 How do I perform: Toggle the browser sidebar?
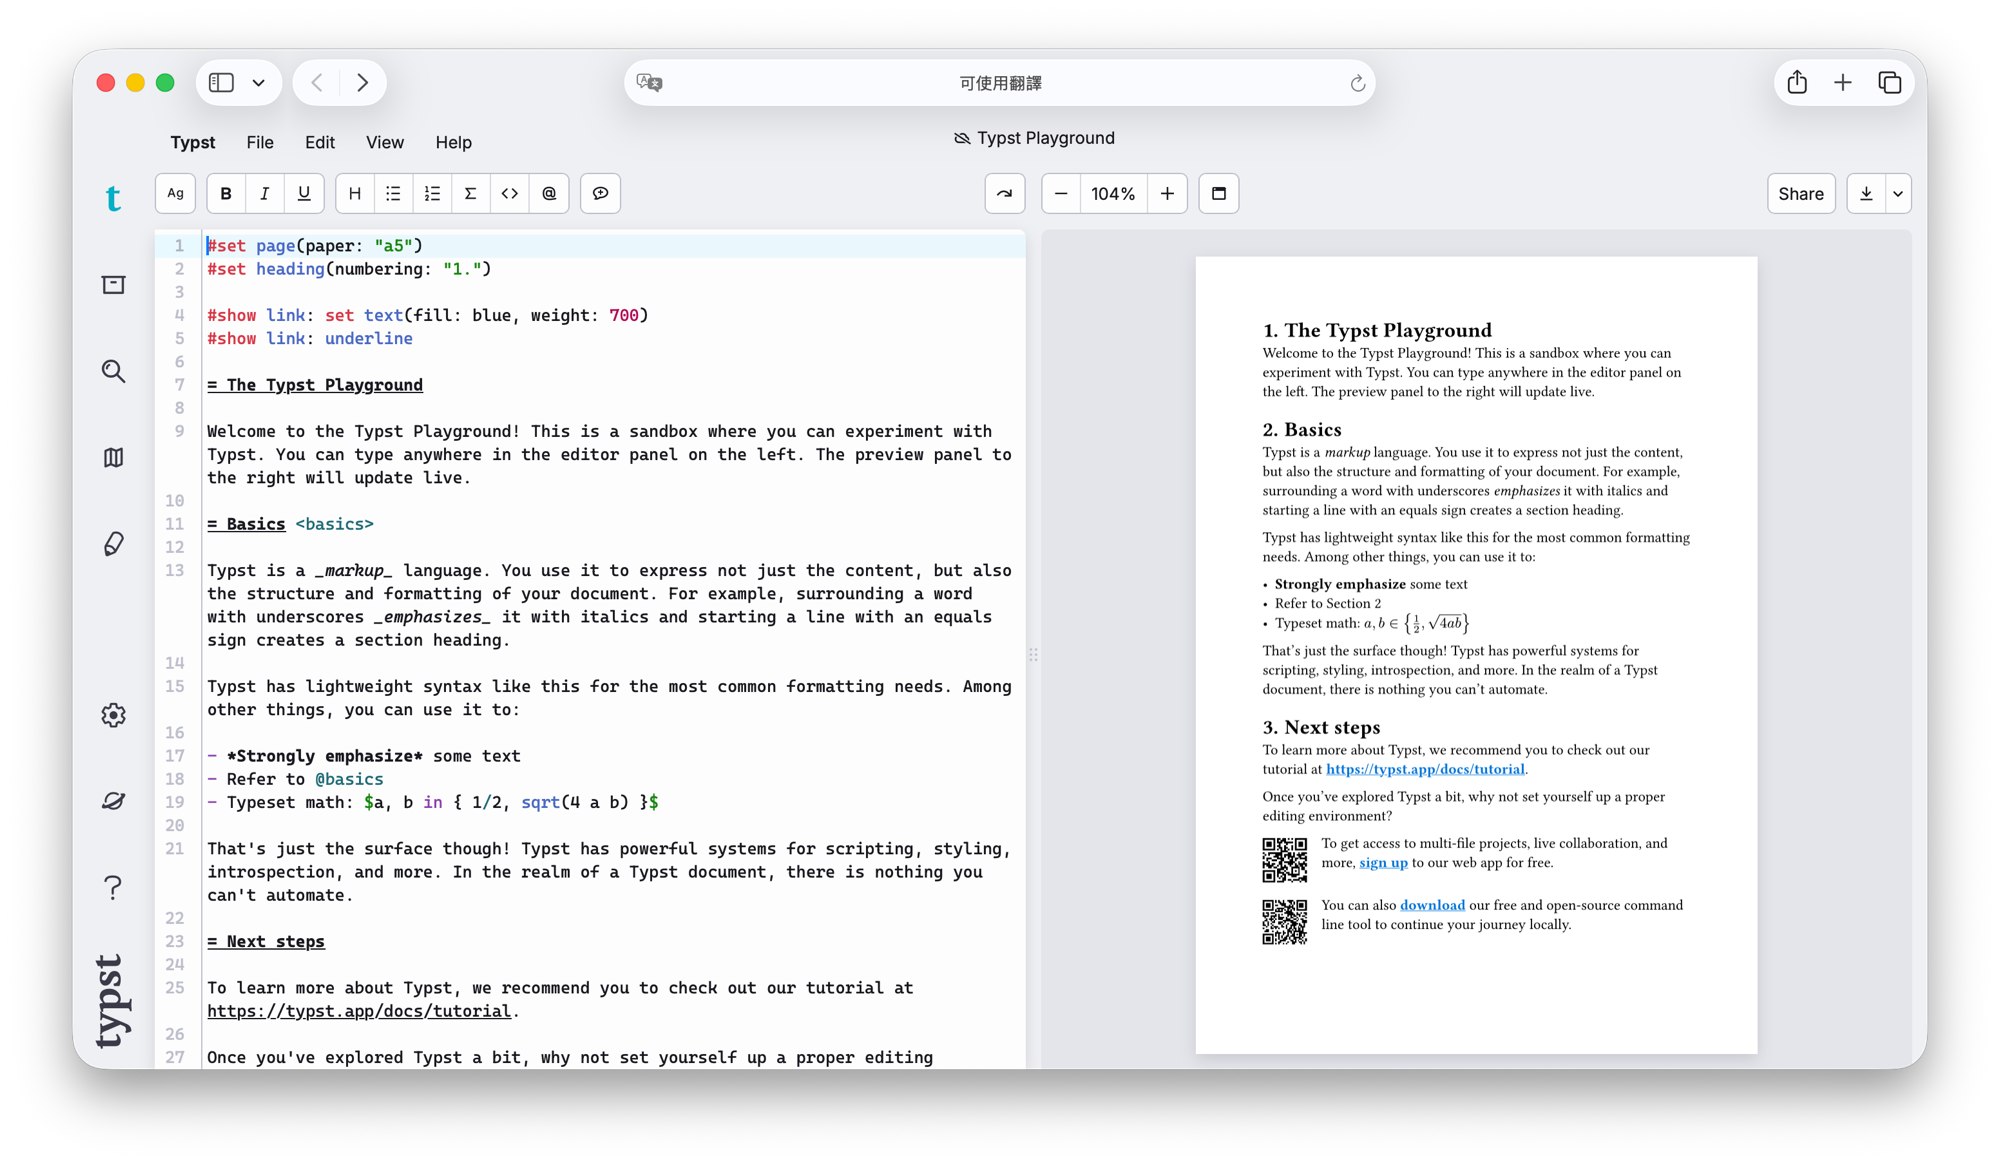click(222, 83)
